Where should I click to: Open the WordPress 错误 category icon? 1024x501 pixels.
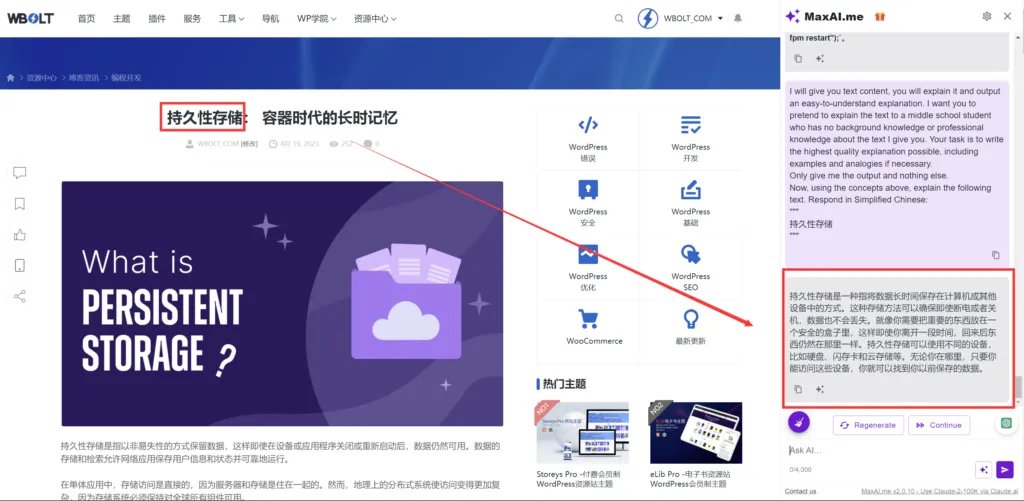tap(588, 125)
